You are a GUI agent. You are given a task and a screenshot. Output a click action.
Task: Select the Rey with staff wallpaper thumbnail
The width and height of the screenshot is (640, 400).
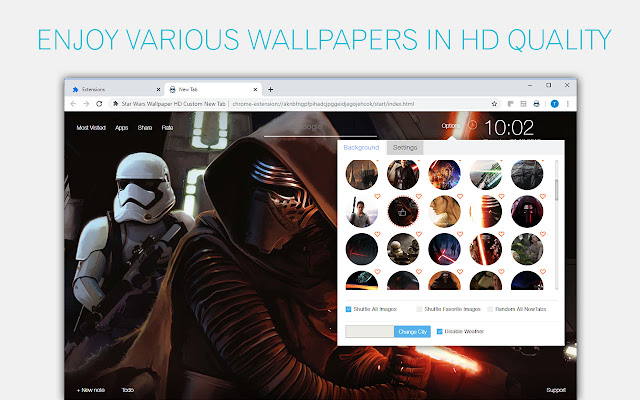(x=362, y=211)
